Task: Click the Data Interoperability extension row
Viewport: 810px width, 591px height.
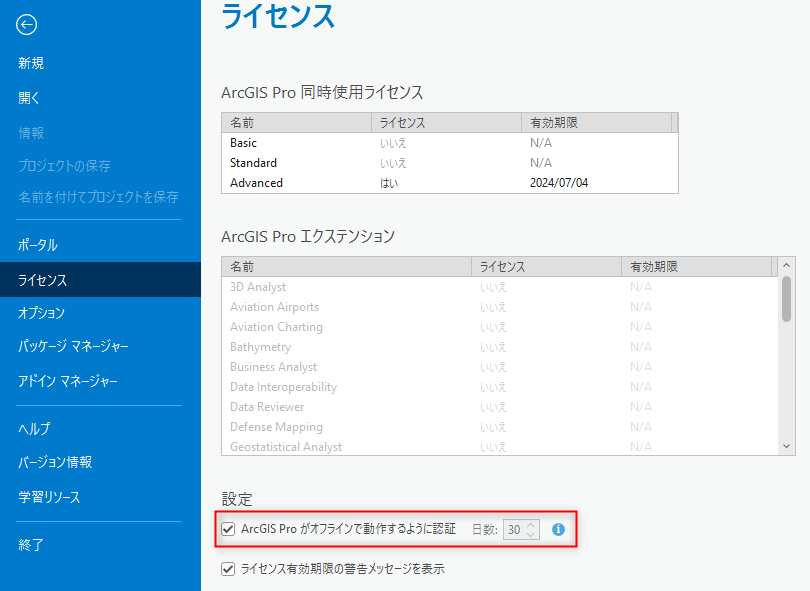Action: tap(500, 387)
